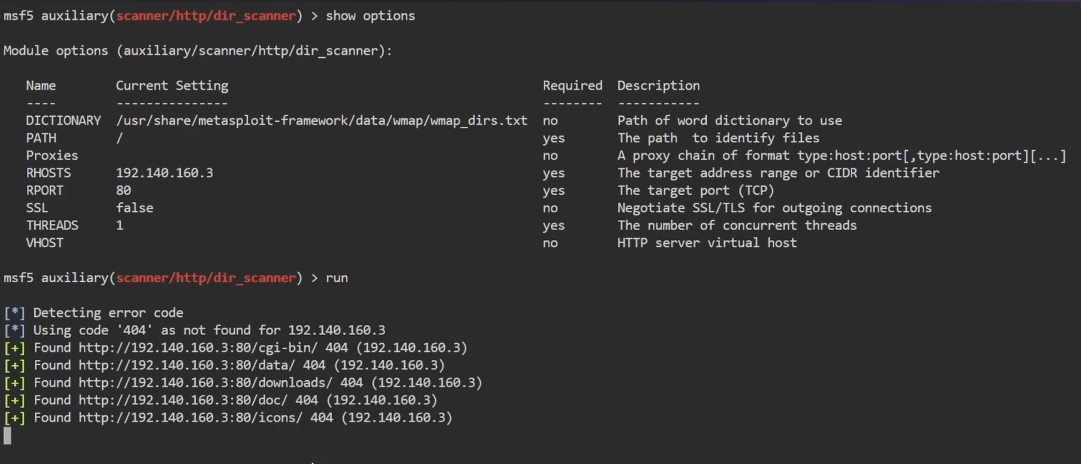The height and width of the screenshot is (464, 1081).
Task: Click the found downloads directory URL
Action: [200, 383]
